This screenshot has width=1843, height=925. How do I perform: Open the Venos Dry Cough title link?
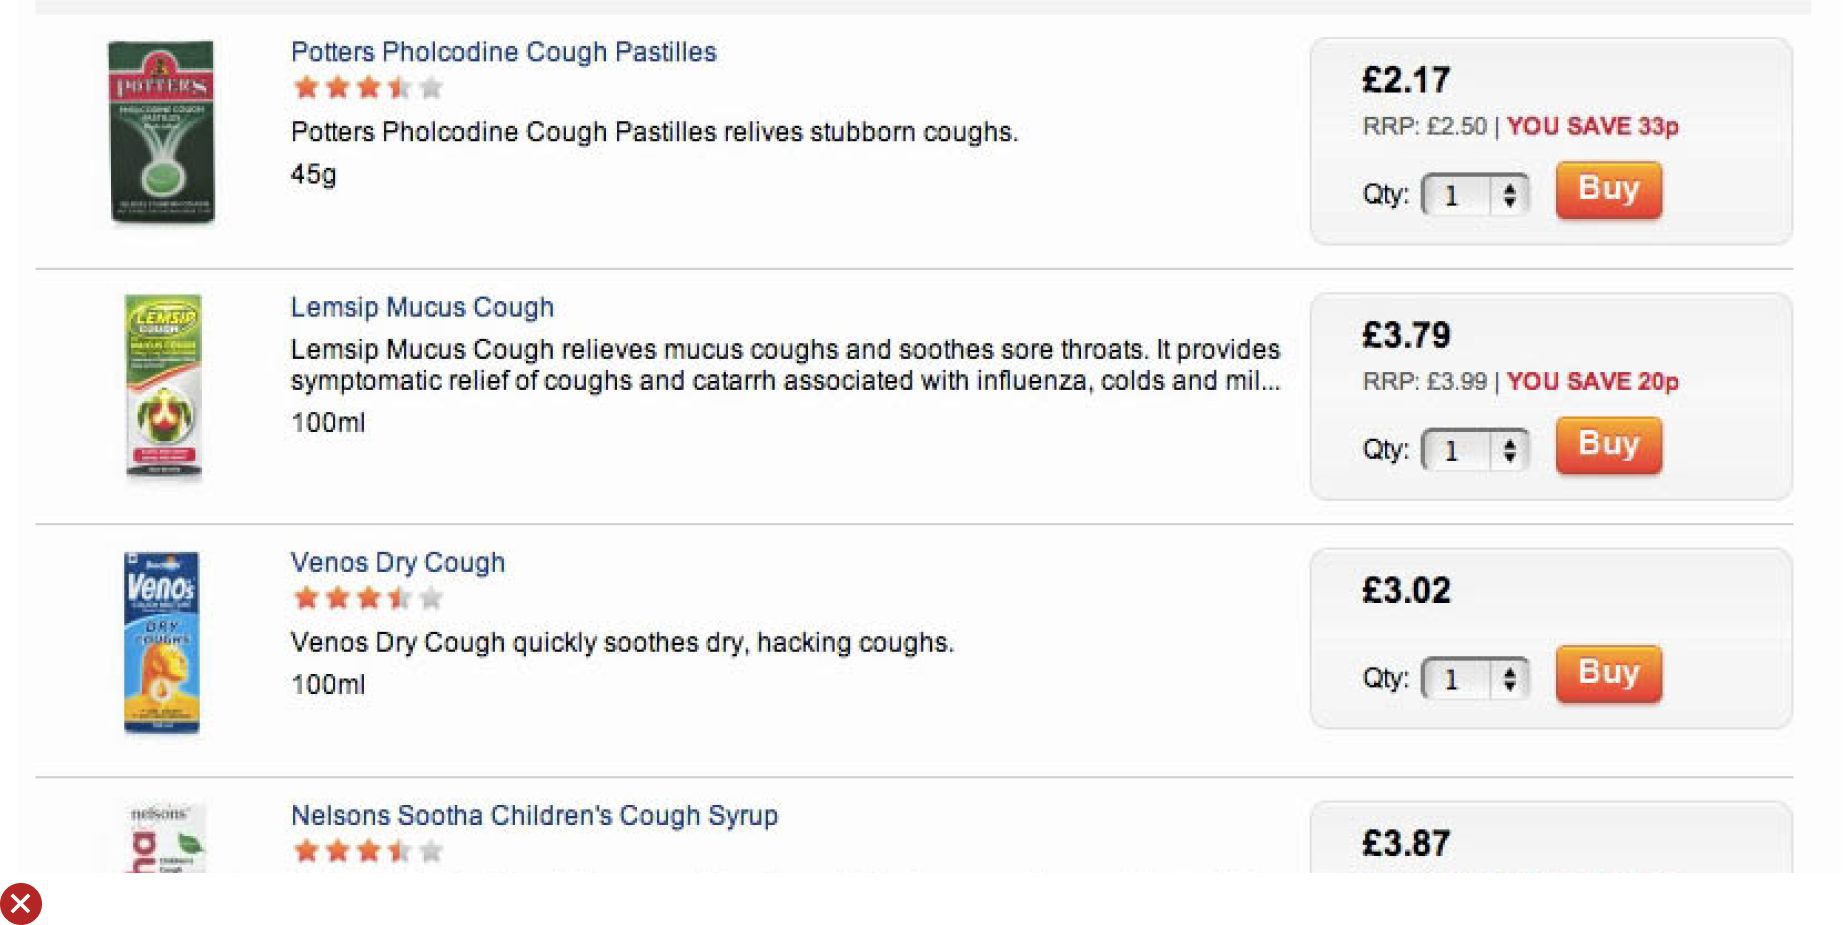[x=398, y=562]
